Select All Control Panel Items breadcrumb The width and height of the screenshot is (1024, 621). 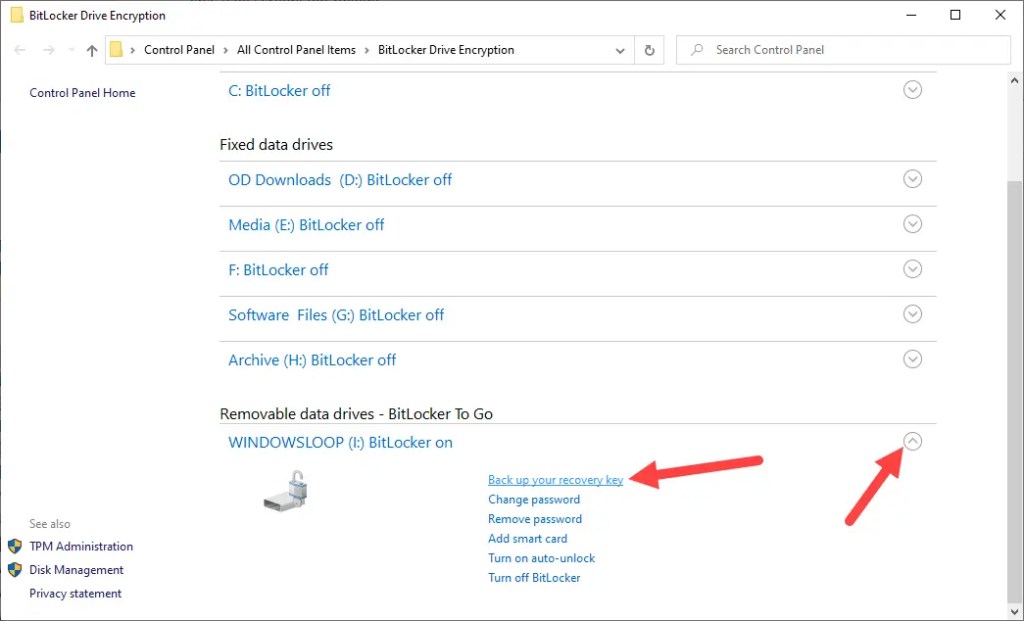(296, 50)
